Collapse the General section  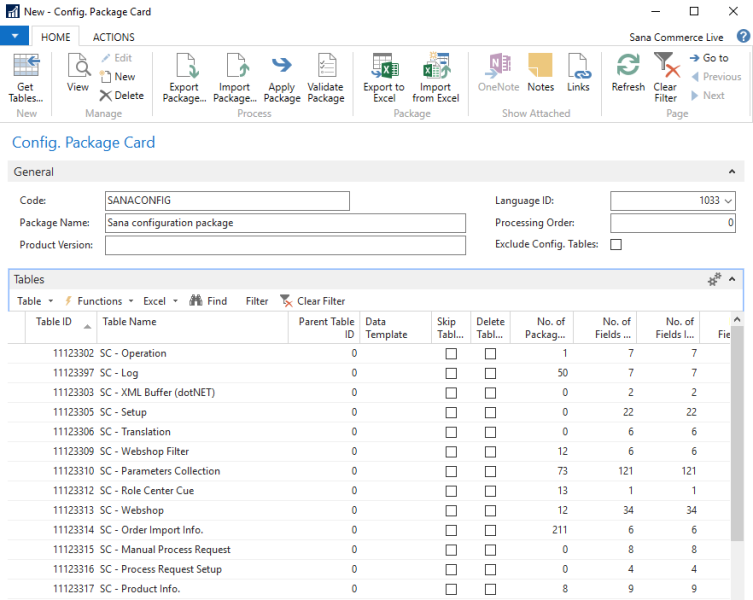(x=732, y=171)
